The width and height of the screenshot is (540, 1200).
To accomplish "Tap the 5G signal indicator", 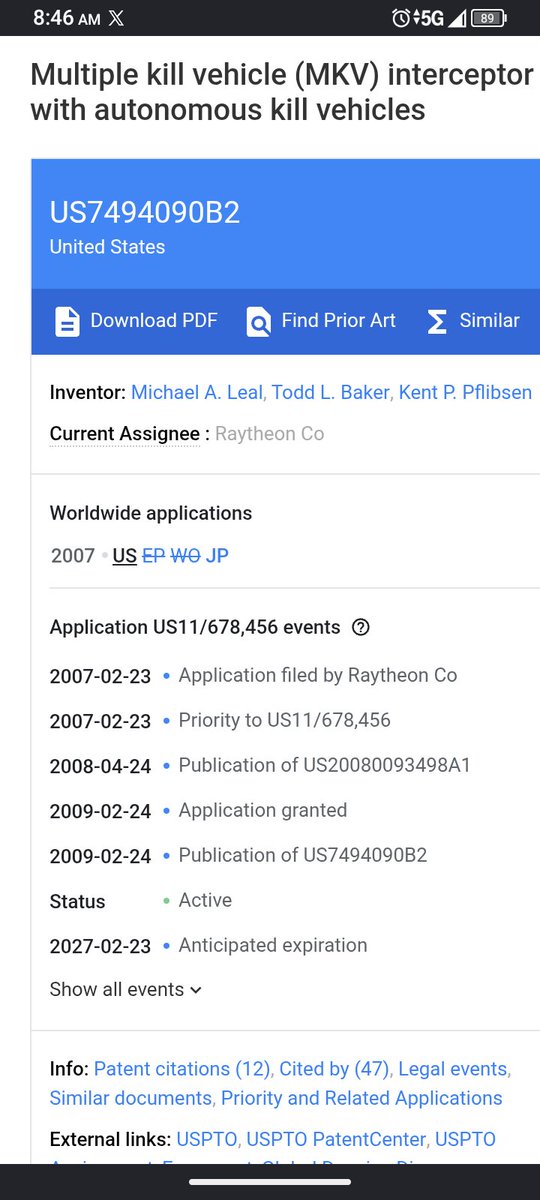I will 432,17.
